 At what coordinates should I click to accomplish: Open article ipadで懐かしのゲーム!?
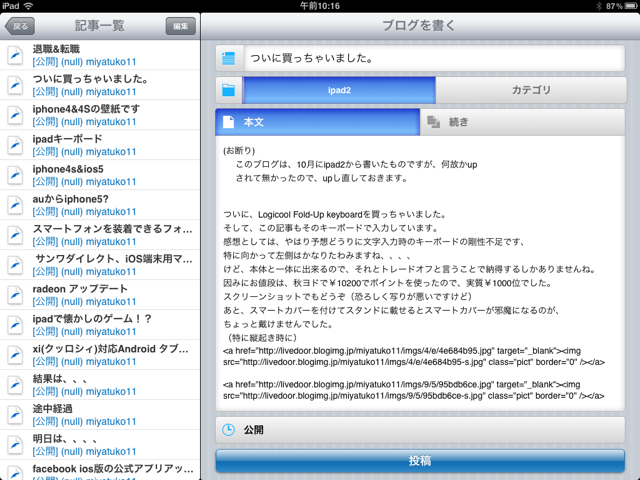[x=100, y=325]
